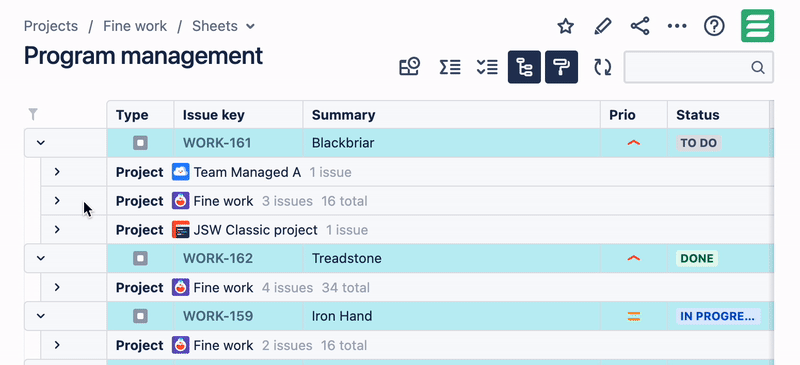
Task: Click the issue type icon for WORK-162
Action: [140, 258]
